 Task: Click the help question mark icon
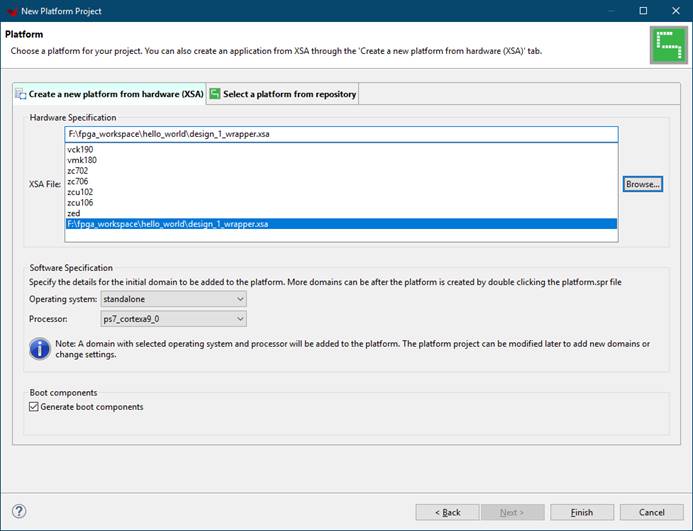(19, 511)
